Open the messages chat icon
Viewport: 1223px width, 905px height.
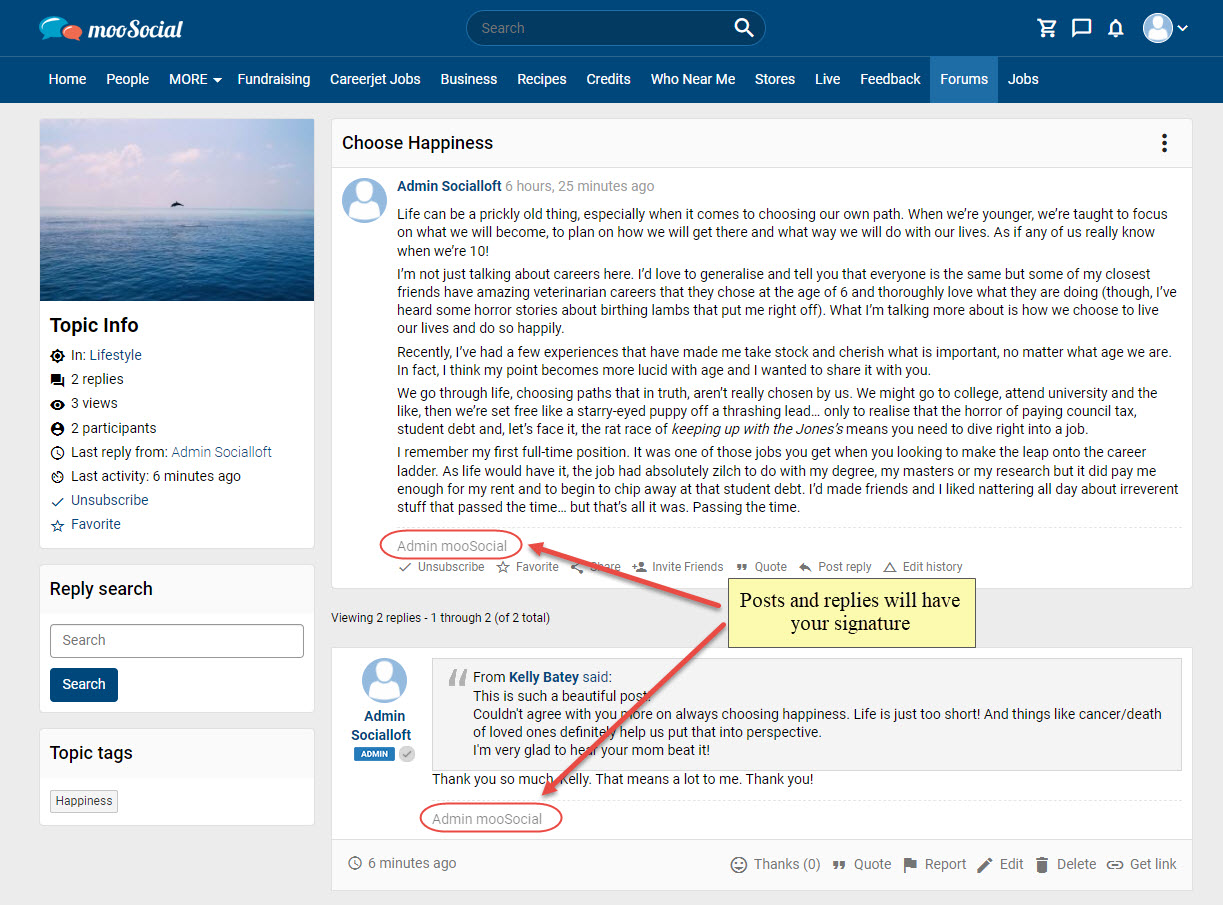tap(1081, 28)
